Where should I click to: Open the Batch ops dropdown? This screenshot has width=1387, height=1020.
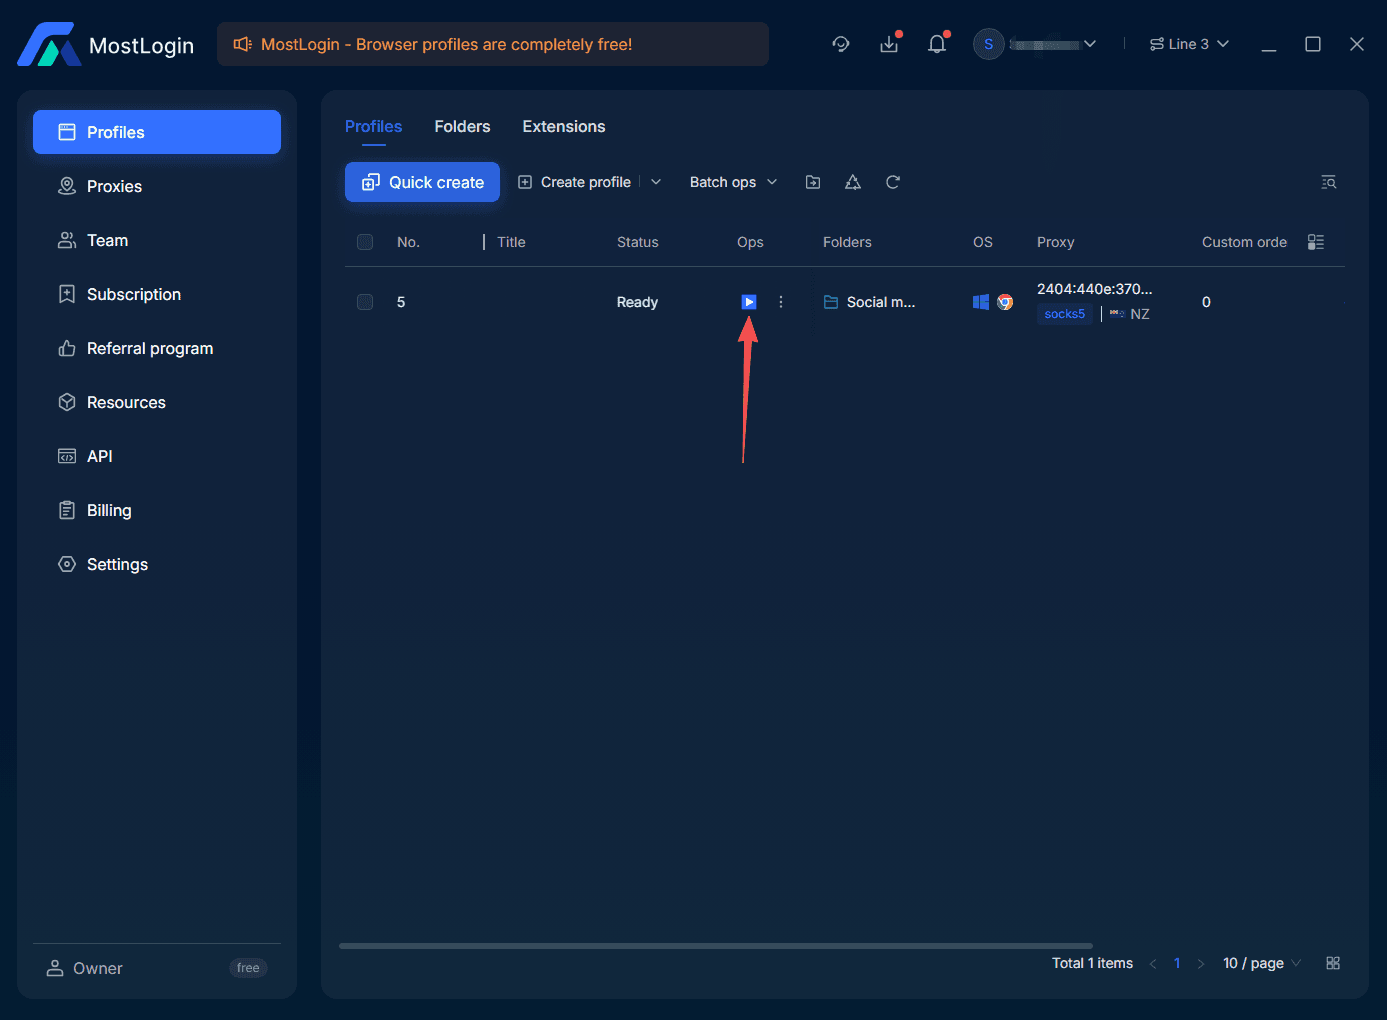pos(733,182)
